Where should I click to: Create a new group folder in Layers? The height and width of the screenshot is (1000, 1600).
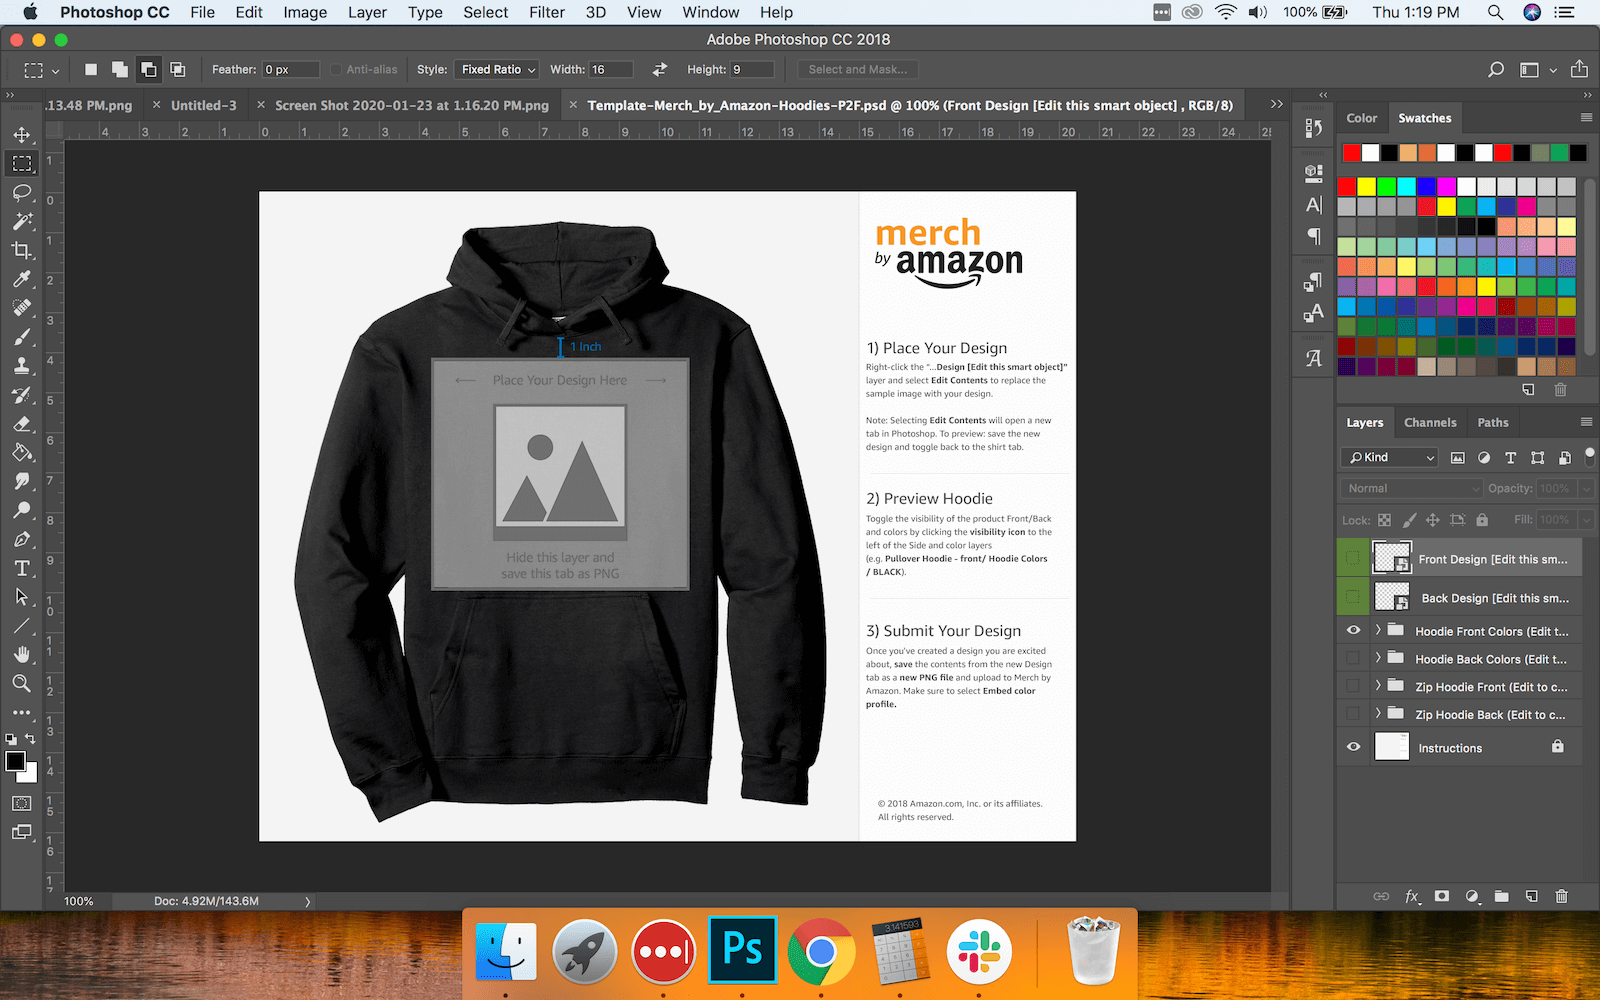(x=1501, y=896)
